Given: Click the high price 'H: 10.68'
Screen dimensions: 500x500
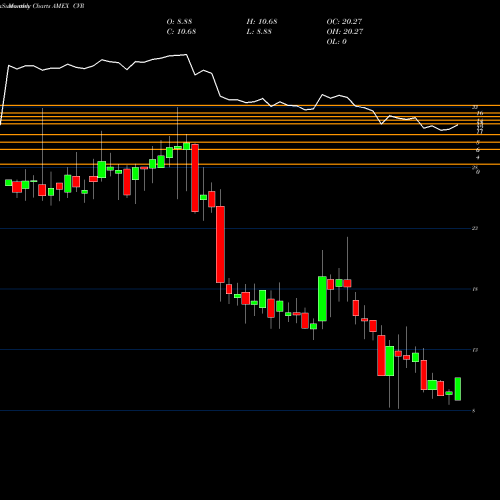Looking at the screenshot, I should [x=262, y=22].
